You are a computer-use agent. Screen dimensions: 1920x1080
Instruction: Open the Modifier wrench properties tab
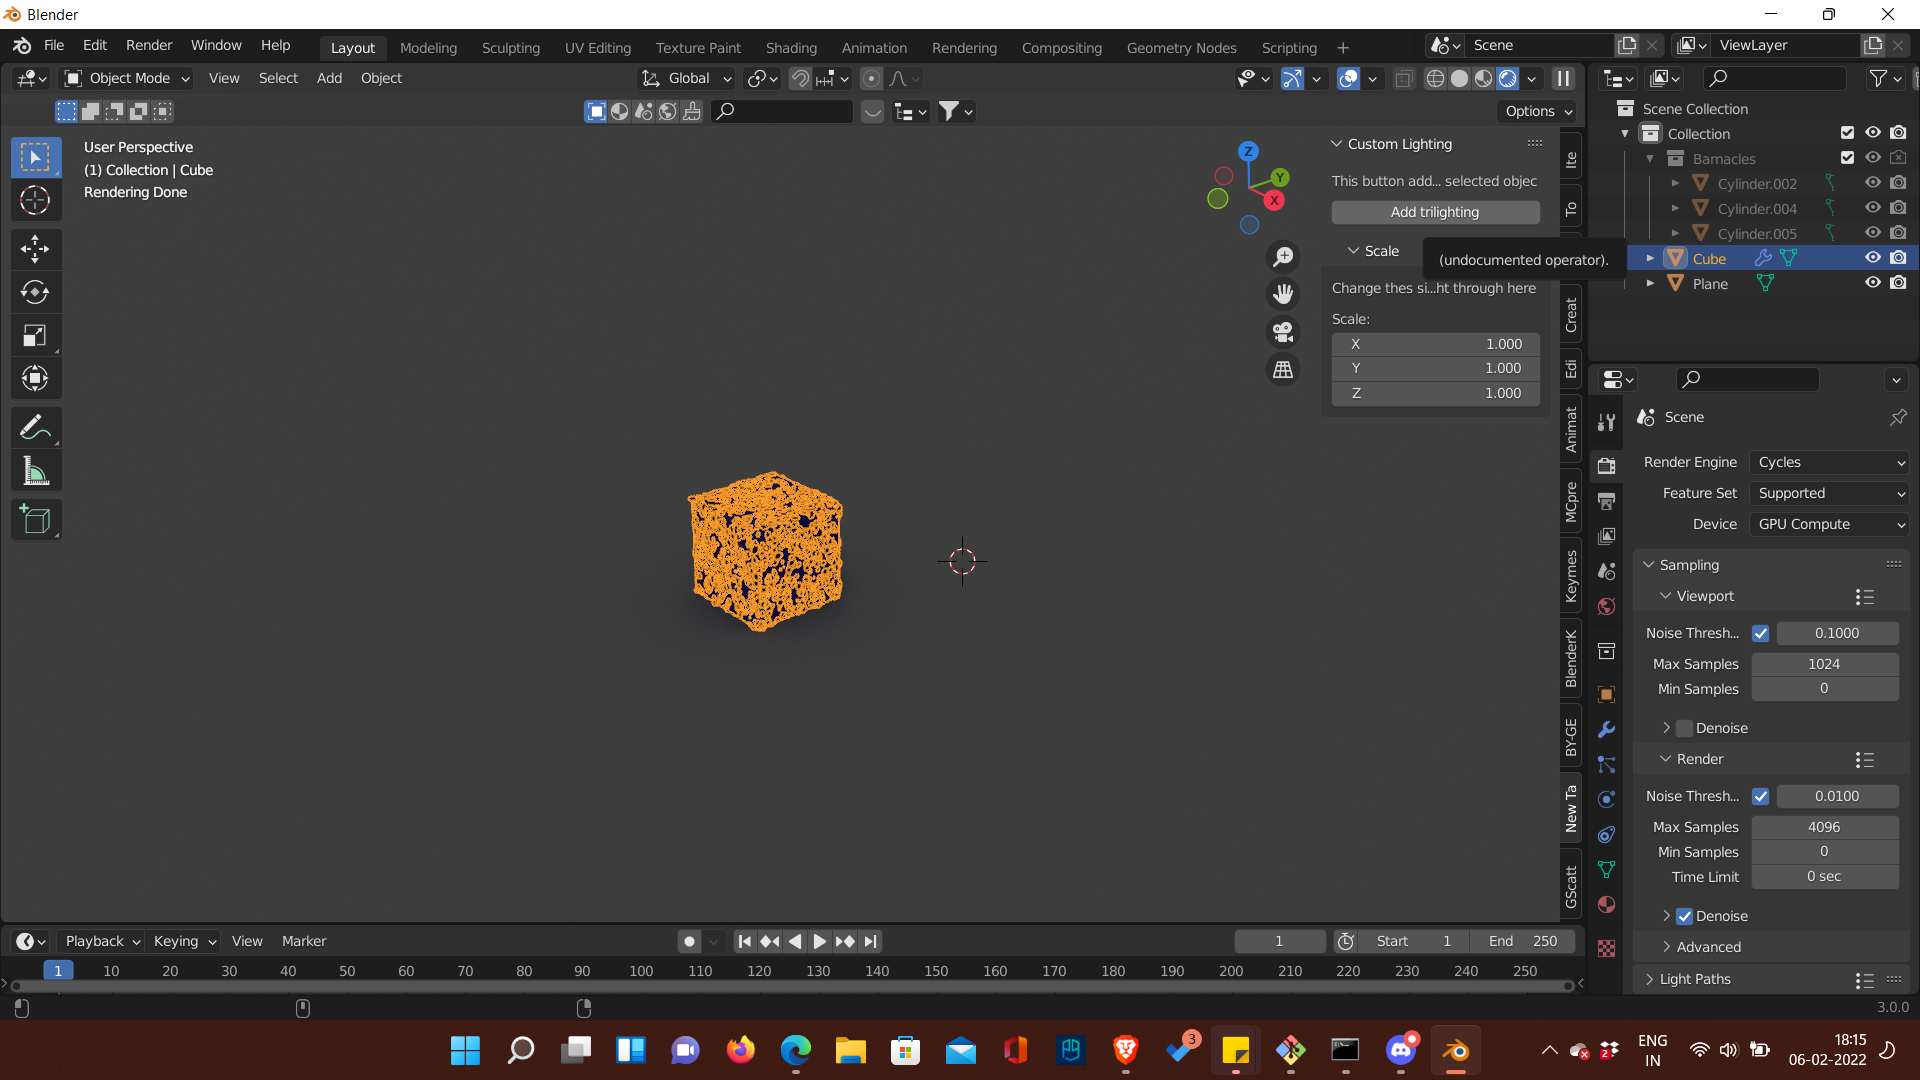[1607, 730]
